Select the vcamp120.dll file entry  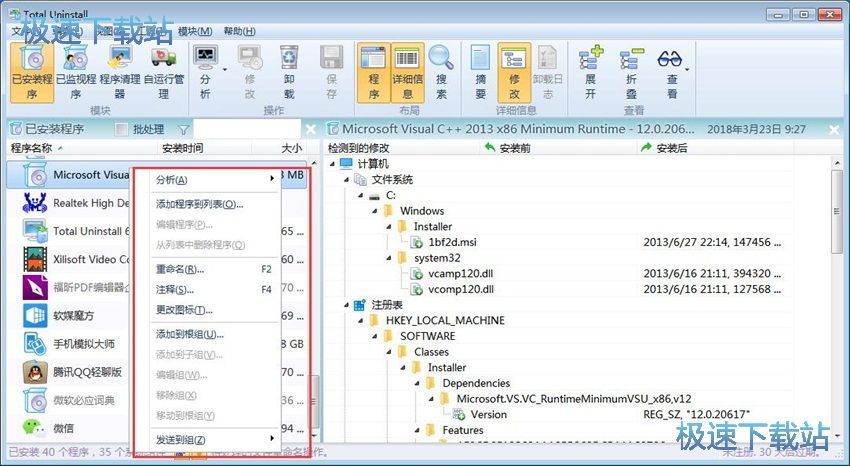pyautogui.click(x=460, y=274)
